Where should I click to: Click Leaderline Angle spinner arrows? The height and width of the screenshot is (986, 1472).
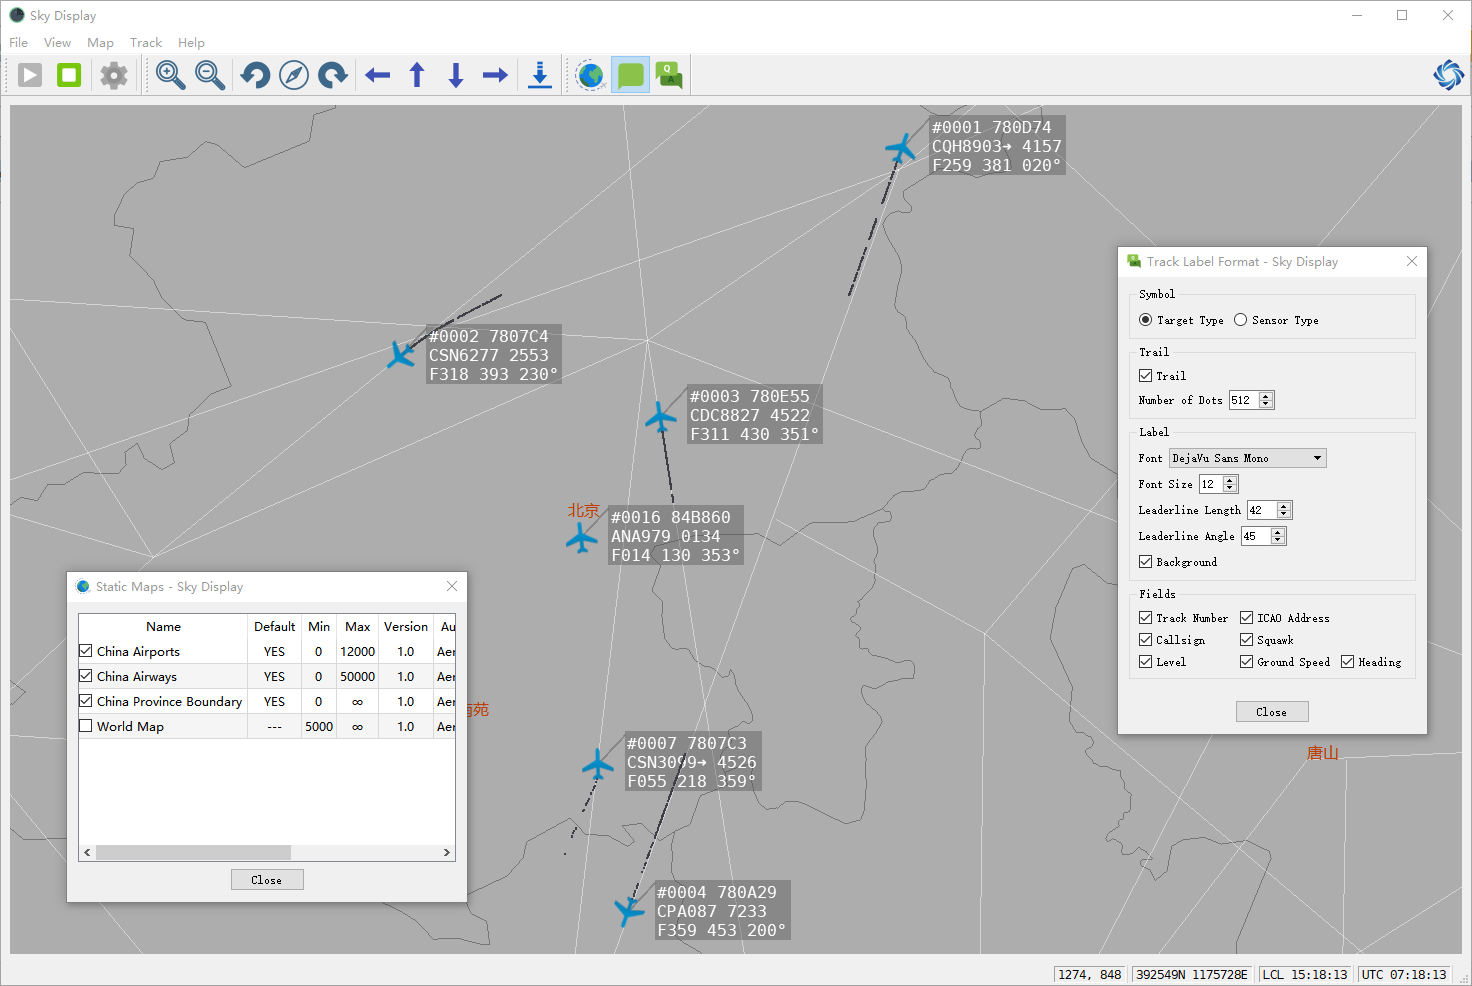1277,536
